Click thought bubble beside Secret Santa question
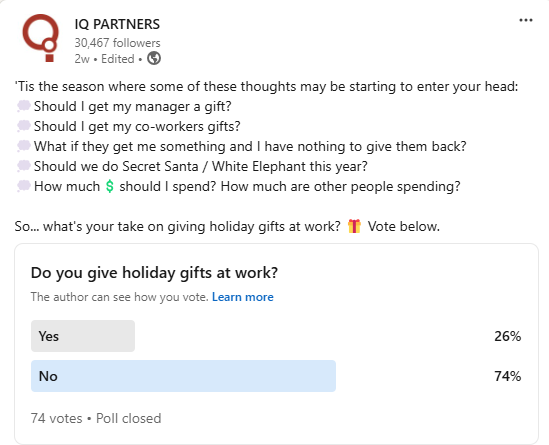Screen dimensions: 549x445 pyautogui.click(x=23, y=166)
